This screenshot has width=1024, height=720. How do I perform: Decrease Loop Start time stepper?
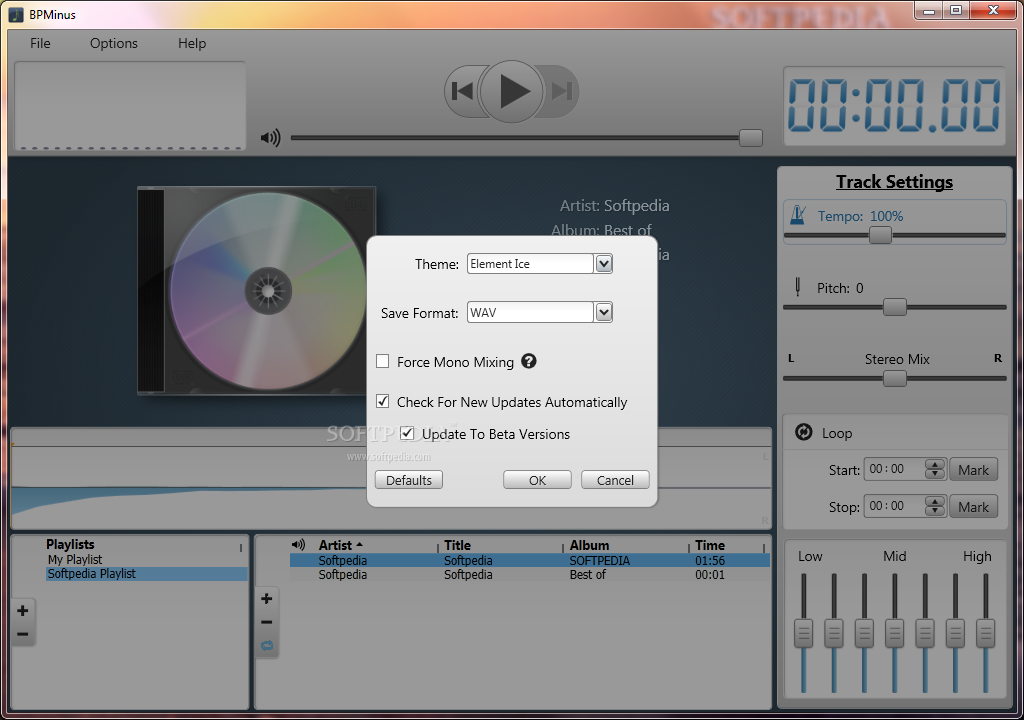click(935, 474)
